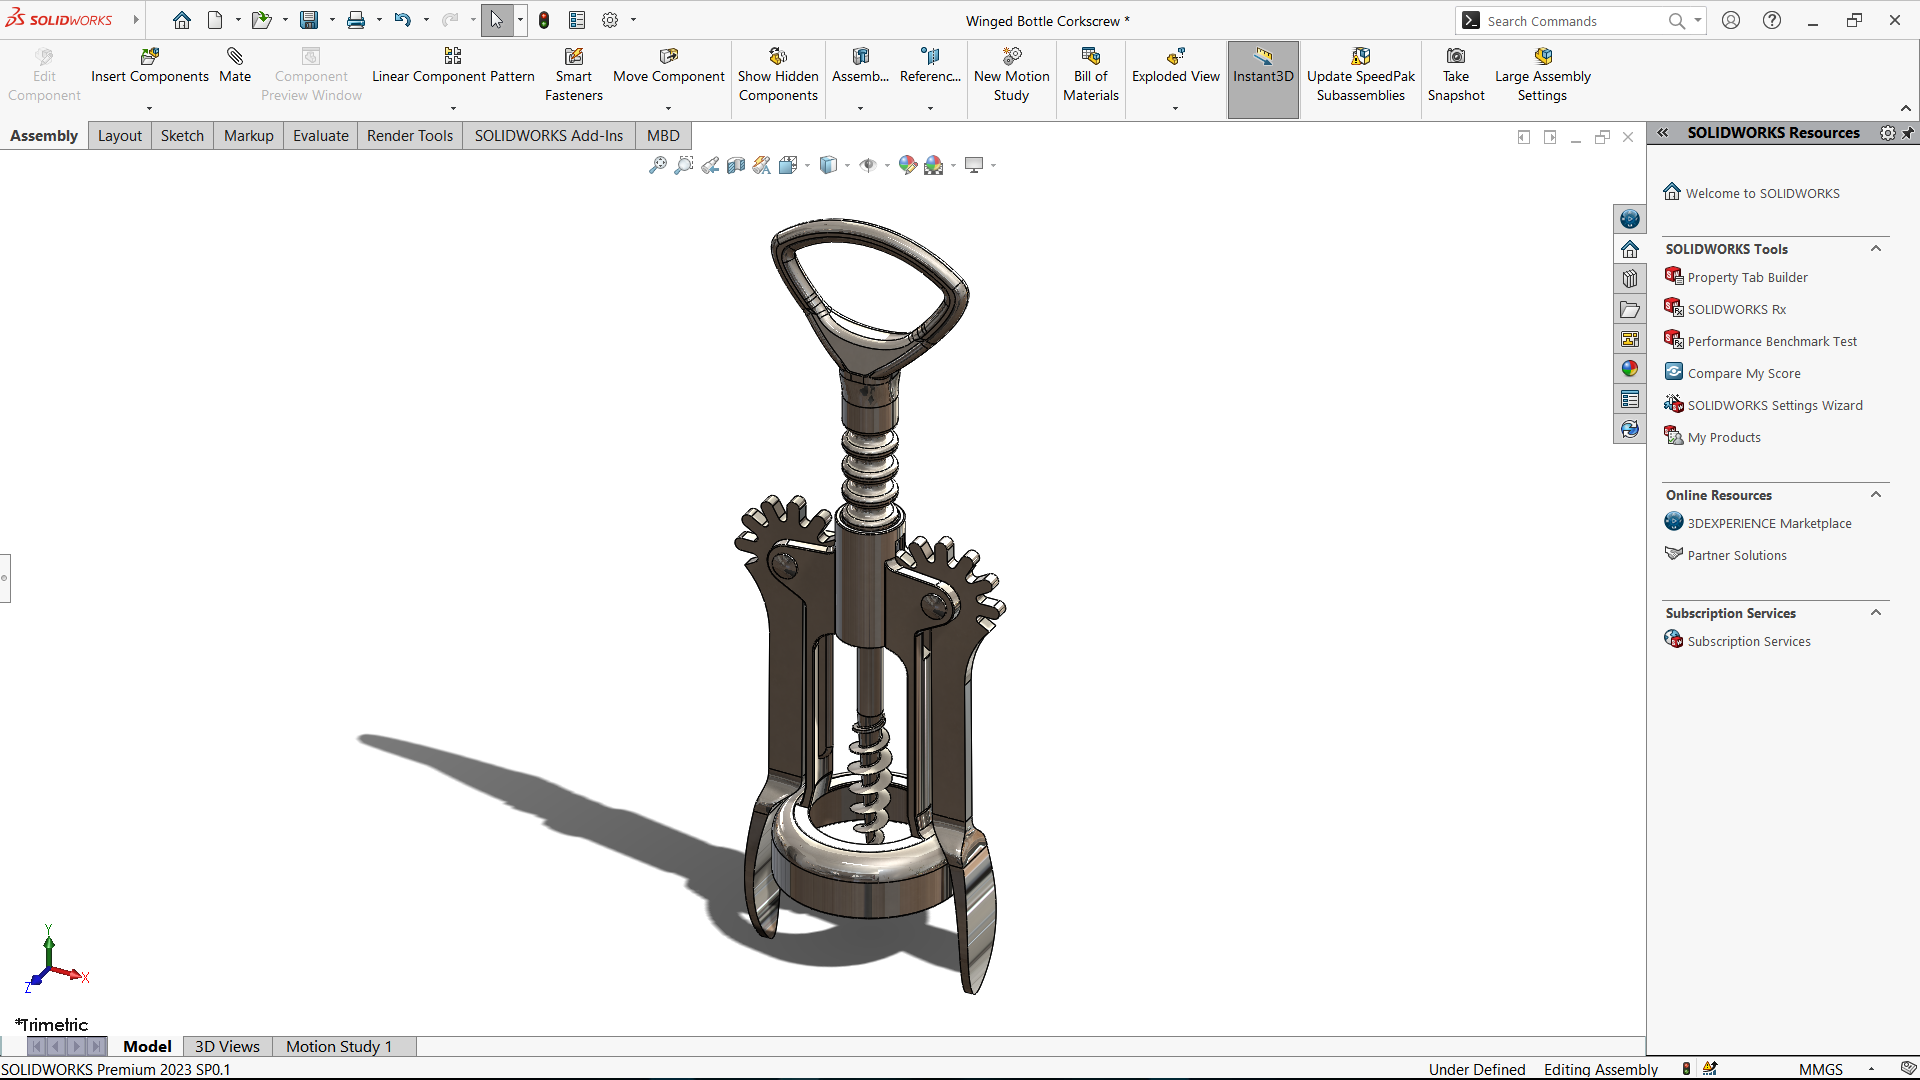The width and height of the screenshot is (1920, 1080).
Task: Open the Evaluate tab
Action: pos(321,136)
